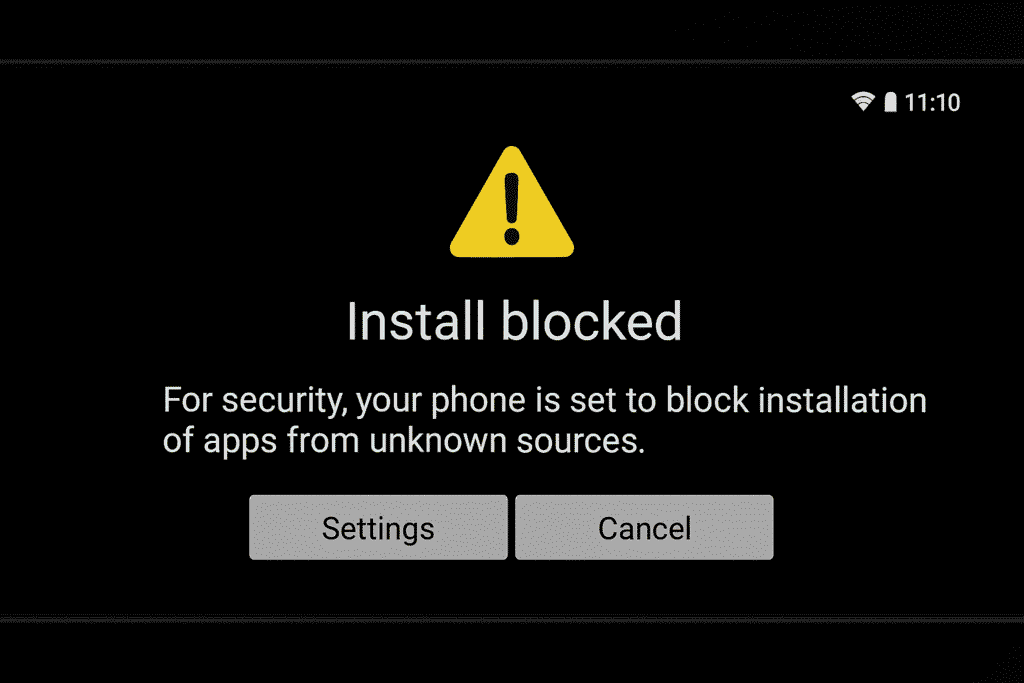Click the yellow warning triangle icon

coord(512,202)
